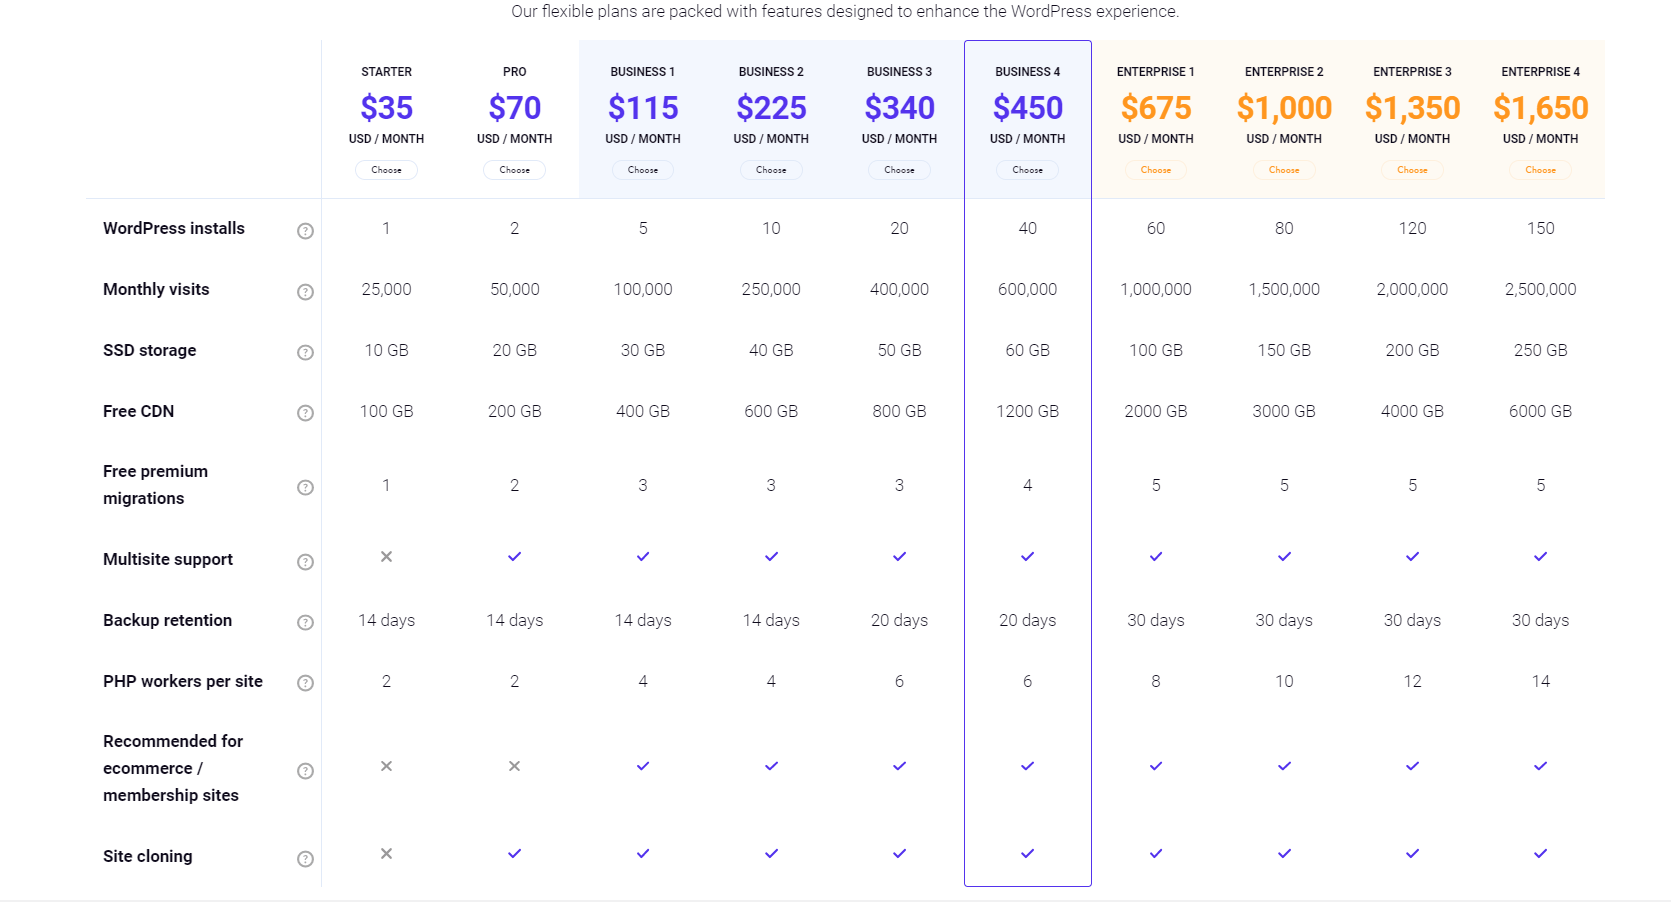Click Enterprise 3 Site cloning checkmark
This screenshot has width=1671, height=902.
click(x=1412, y=853)
